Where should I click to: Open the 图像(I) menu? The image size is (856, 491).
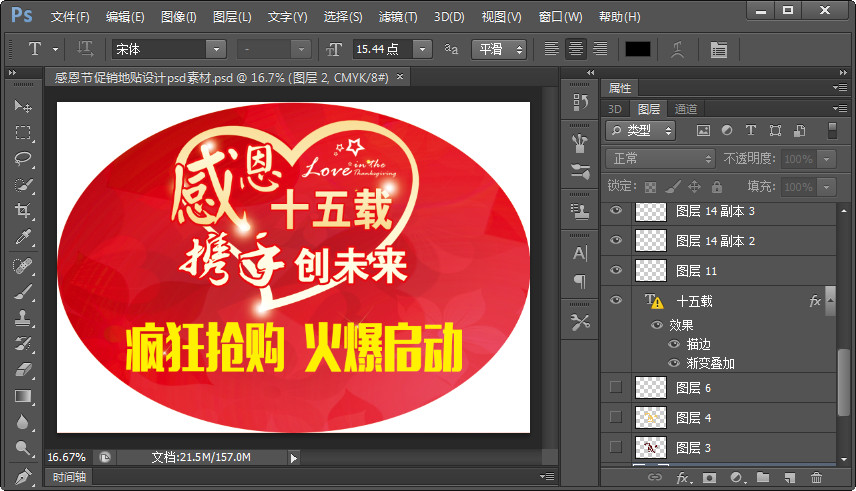click(179, 17)
